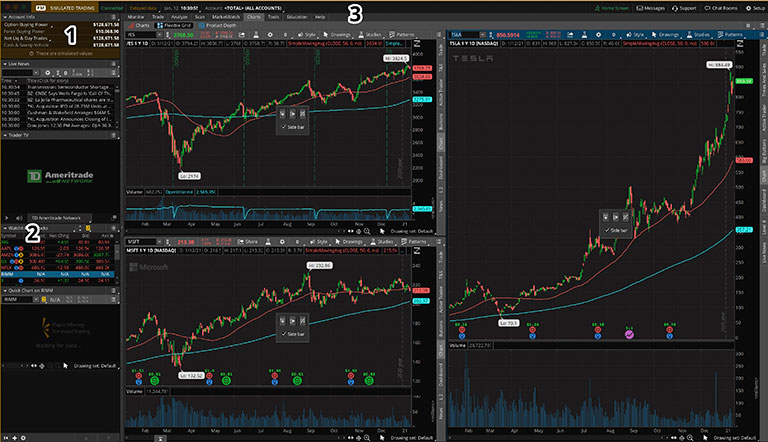This screenshot has height=442, width=768.
Task: Open the Support headset link
Action: click(x=684, y=8)
